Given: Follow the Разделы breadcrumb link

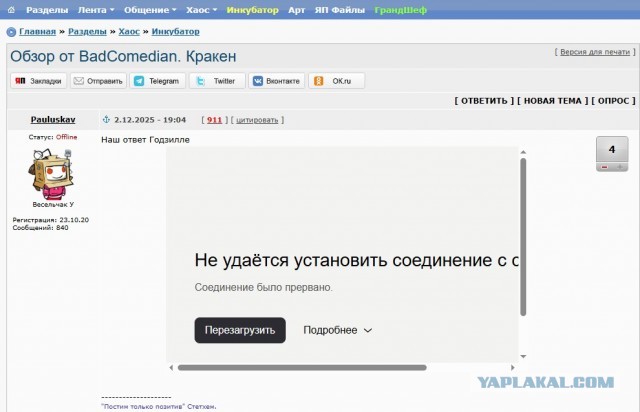Looking at the screenshot, I should [87, 31].
